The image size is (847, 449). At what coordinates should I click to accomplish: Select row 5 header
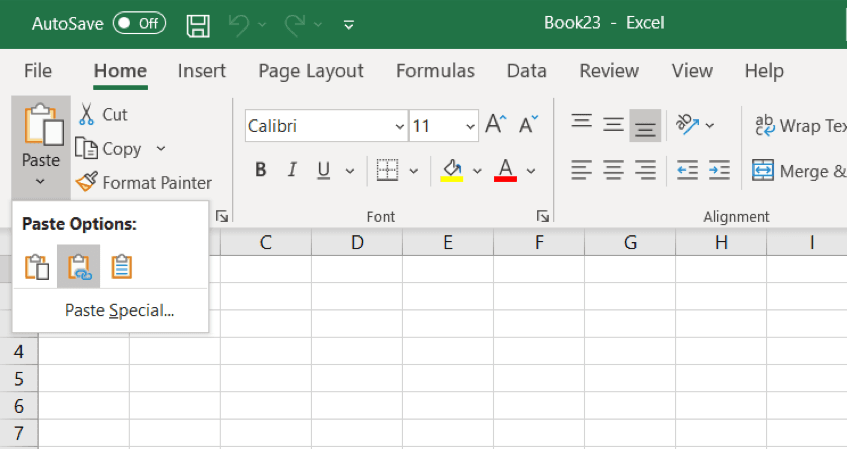(19, 379)
